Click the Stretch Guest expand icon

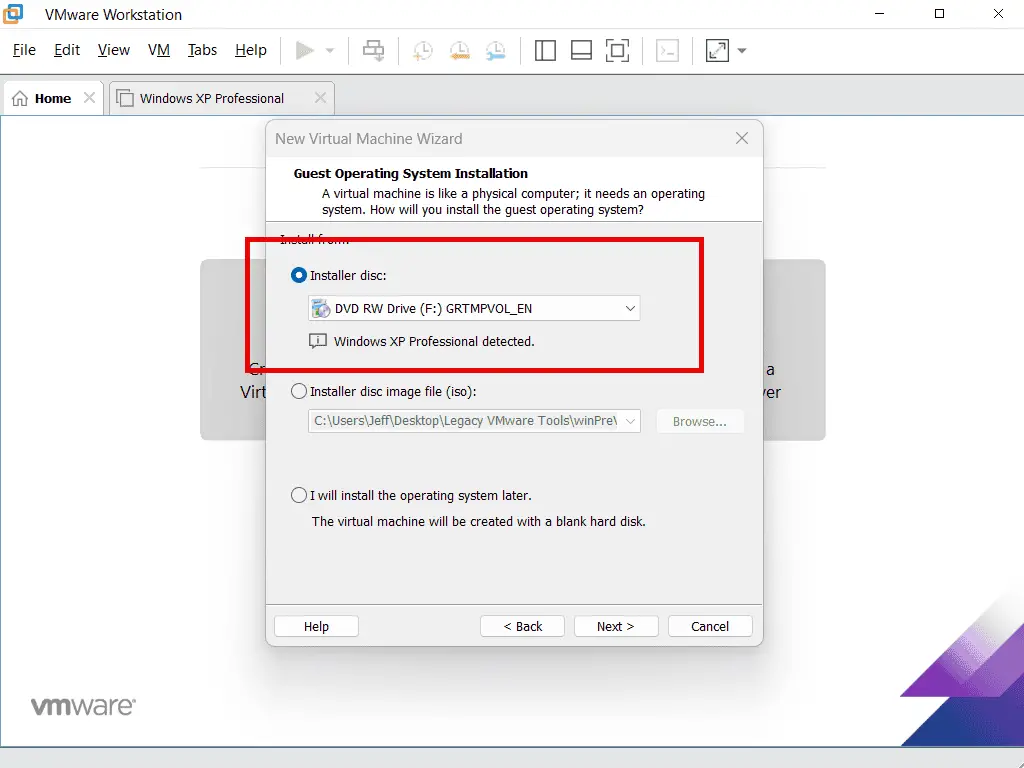point(717,50)
